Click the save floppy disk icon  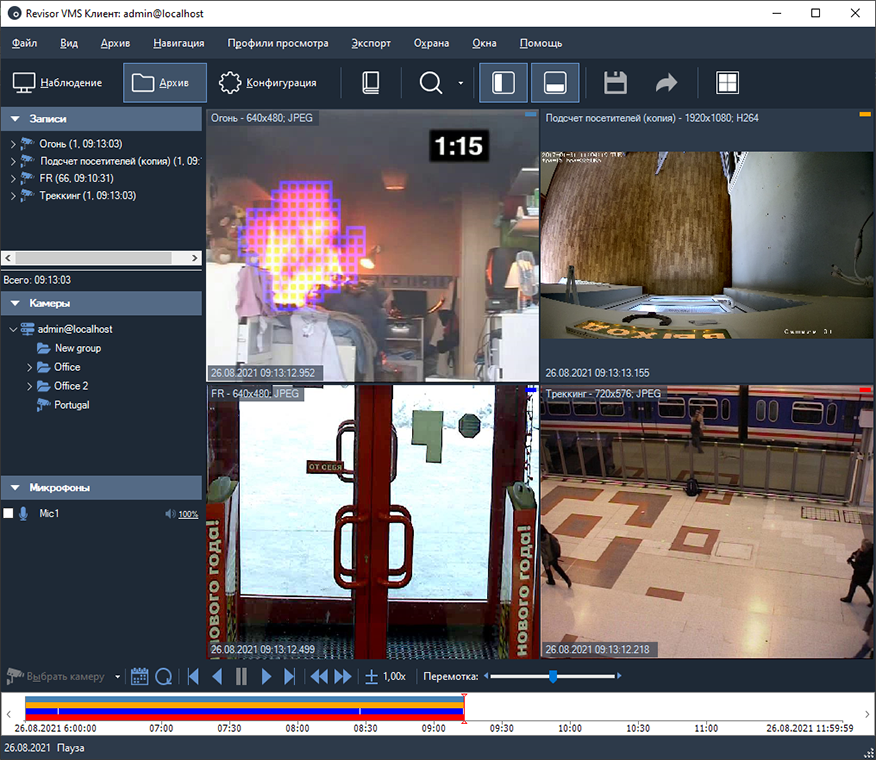615,83
